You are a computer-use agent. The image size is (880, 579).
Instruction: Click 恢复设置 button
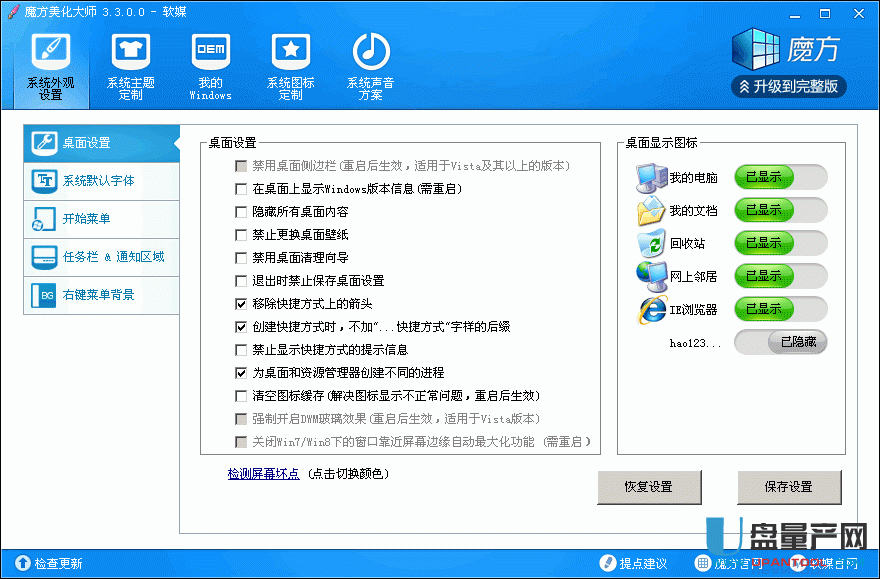click(649, 487)
